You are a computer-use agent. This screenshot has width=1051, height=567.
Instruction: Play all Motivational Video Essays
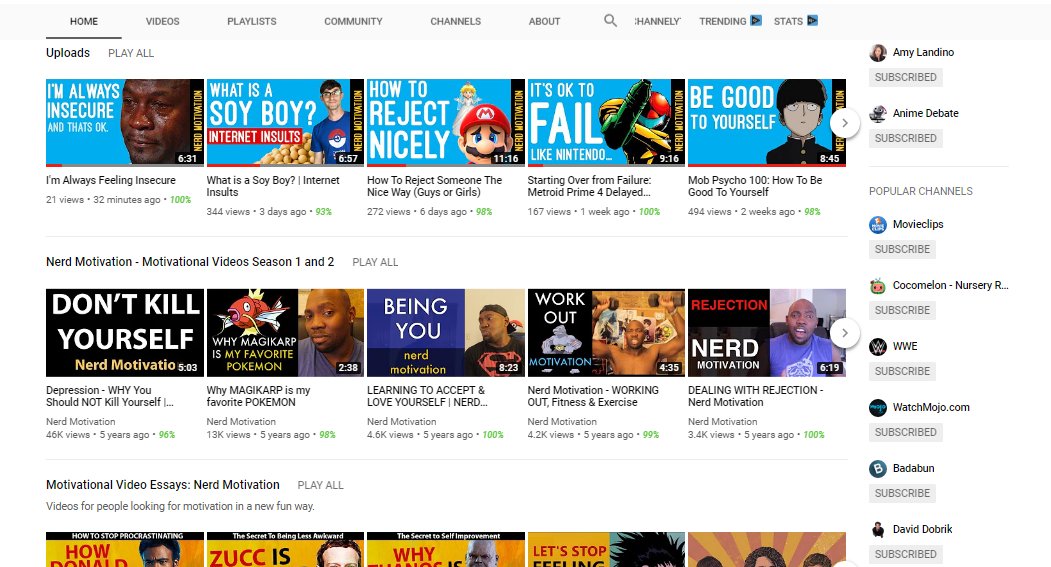tap(320, 485)
